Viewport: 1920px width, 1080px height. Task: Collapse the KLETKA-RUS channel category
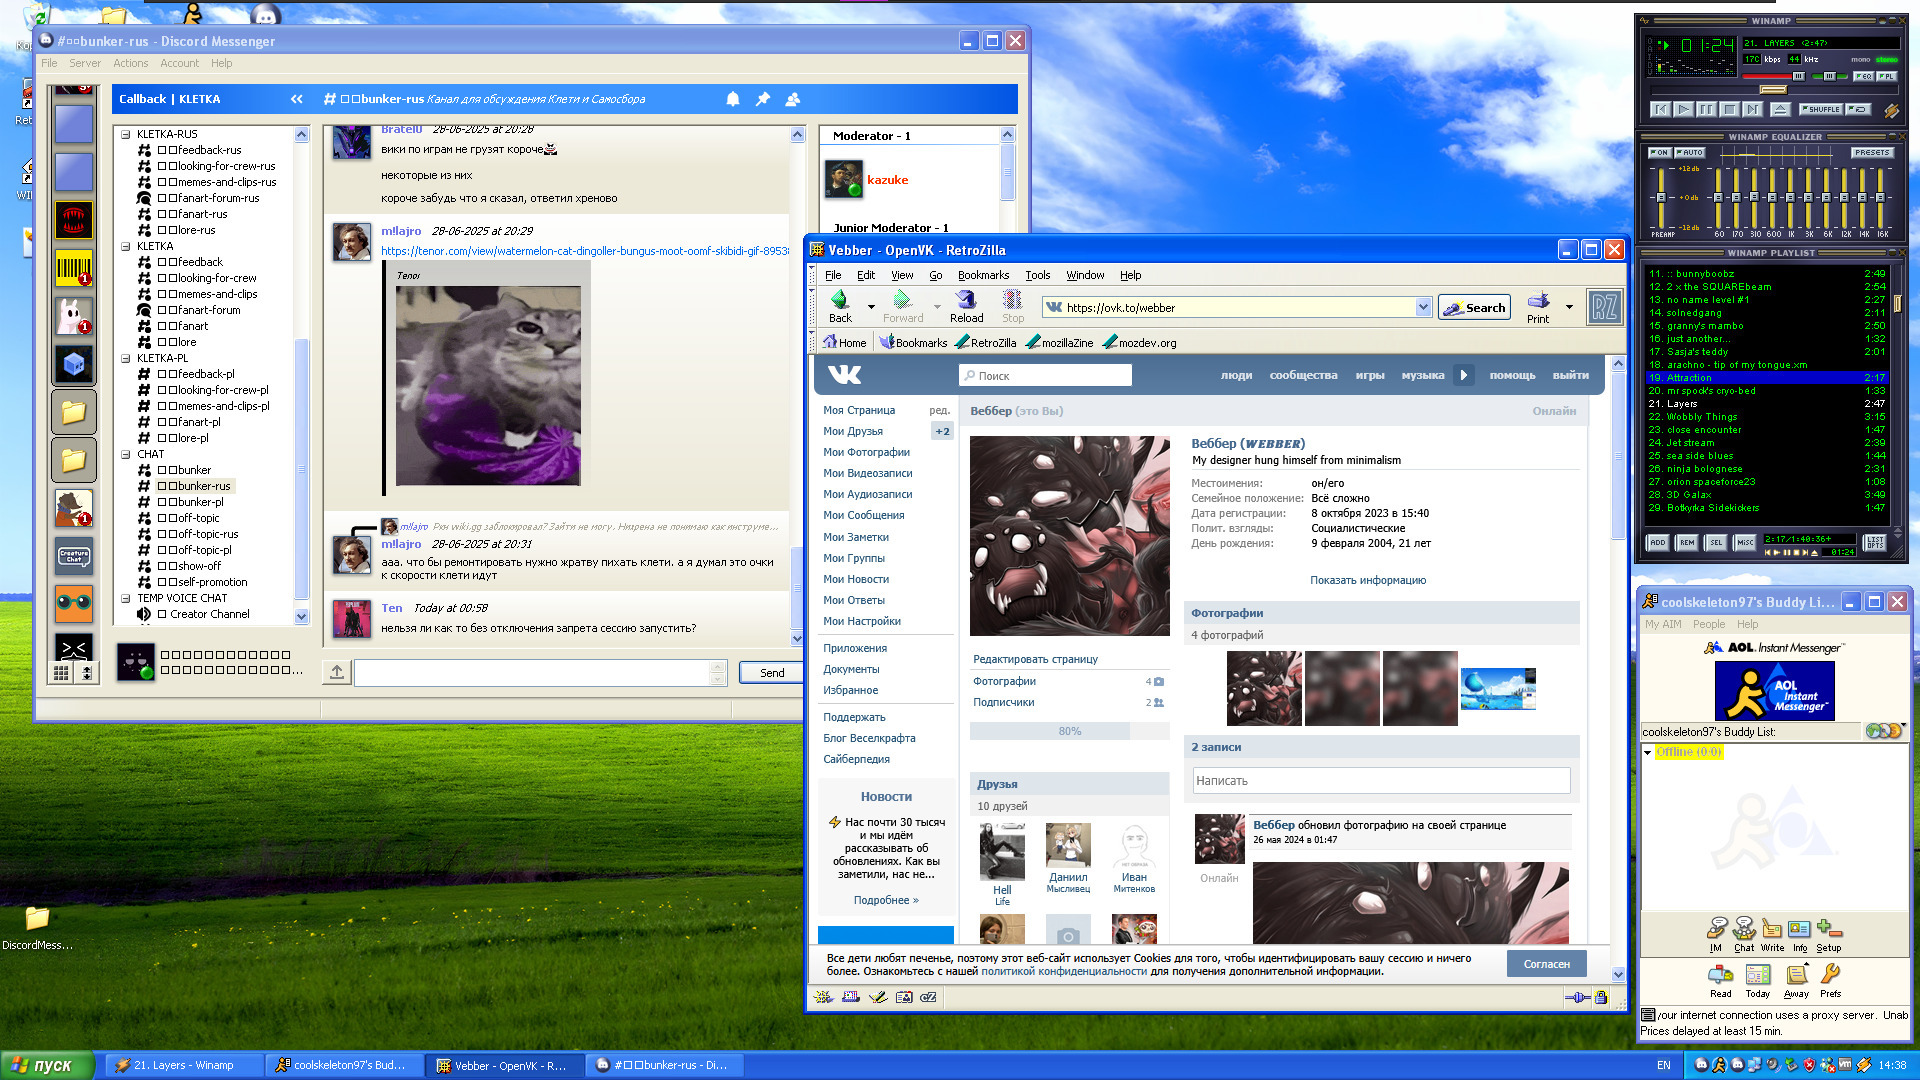[126, 134]
